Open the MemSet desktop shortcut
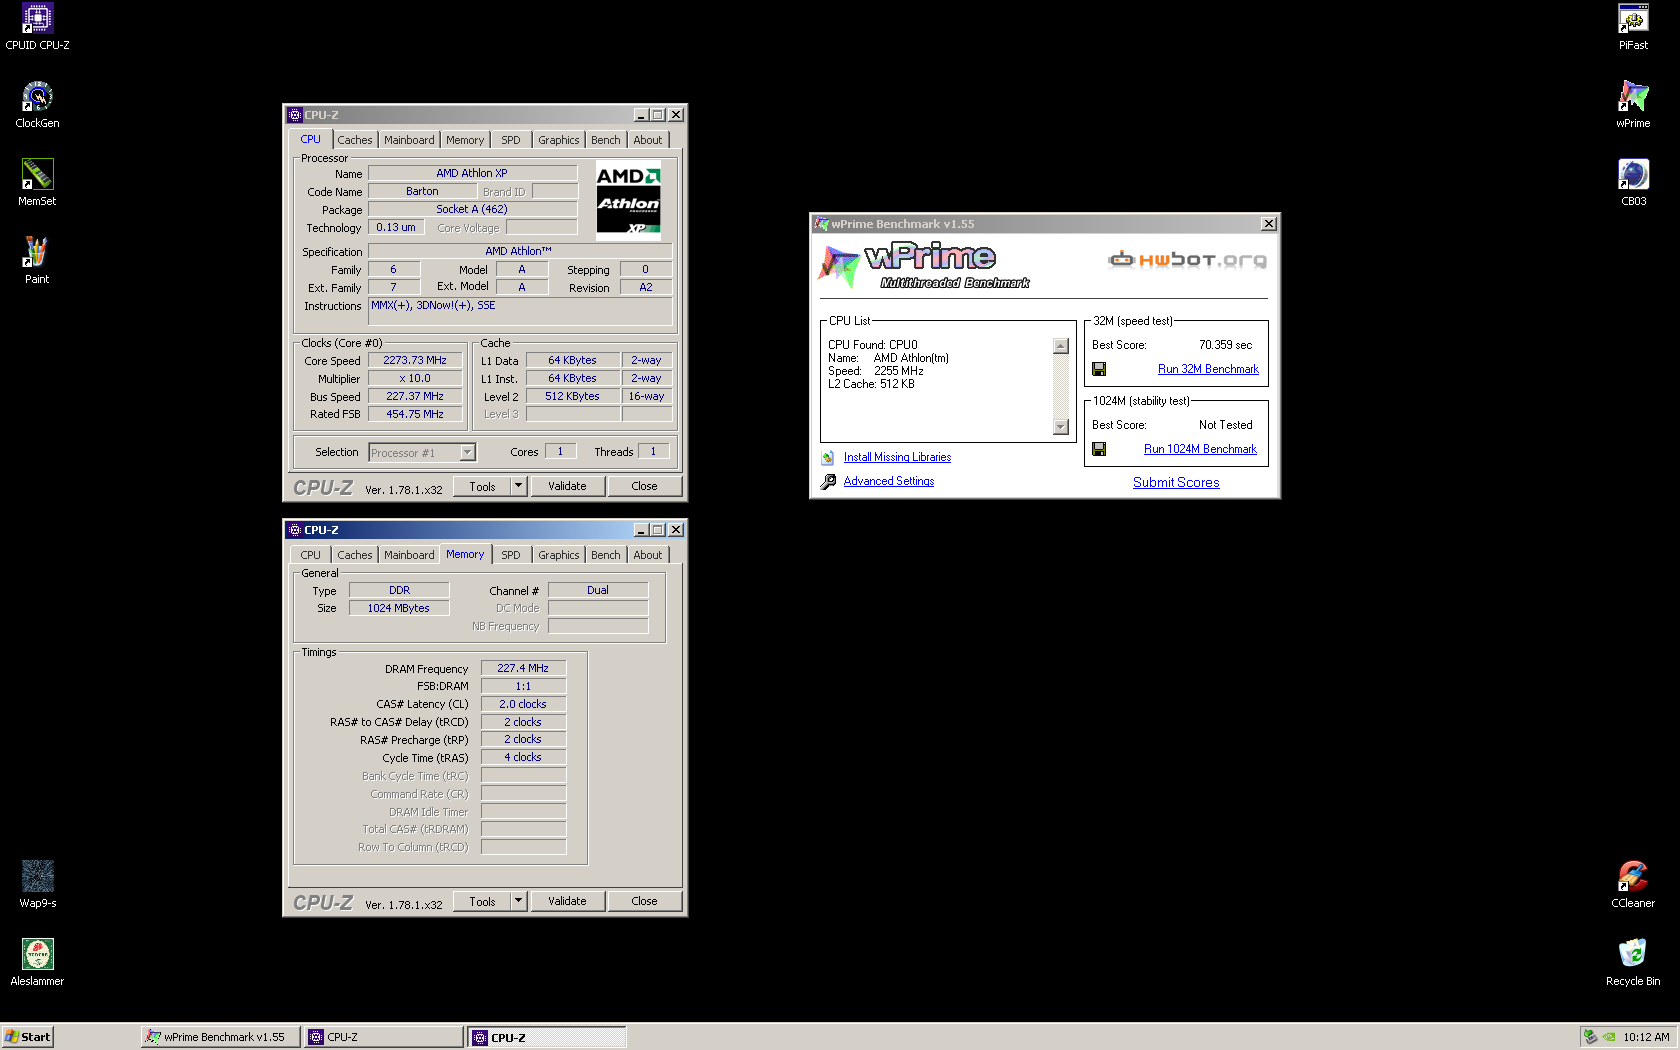The height and width of the screenshot is (1050, 1680). 37,183
